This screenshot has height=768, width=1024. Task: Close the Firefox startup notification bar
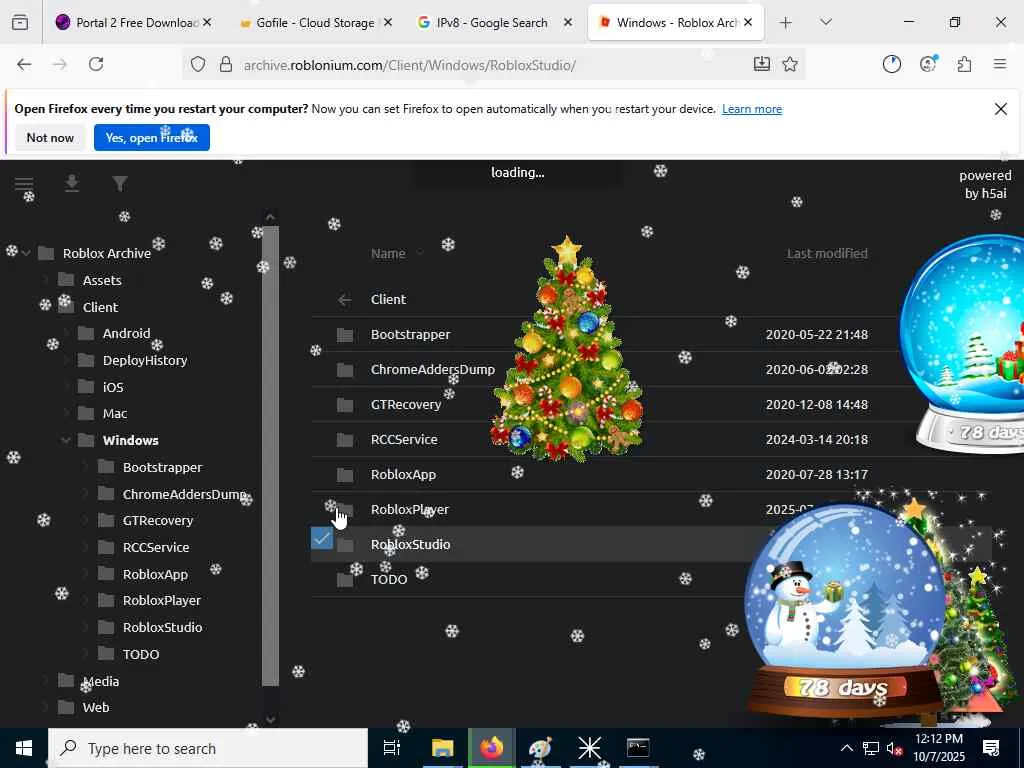[1000, 109]
